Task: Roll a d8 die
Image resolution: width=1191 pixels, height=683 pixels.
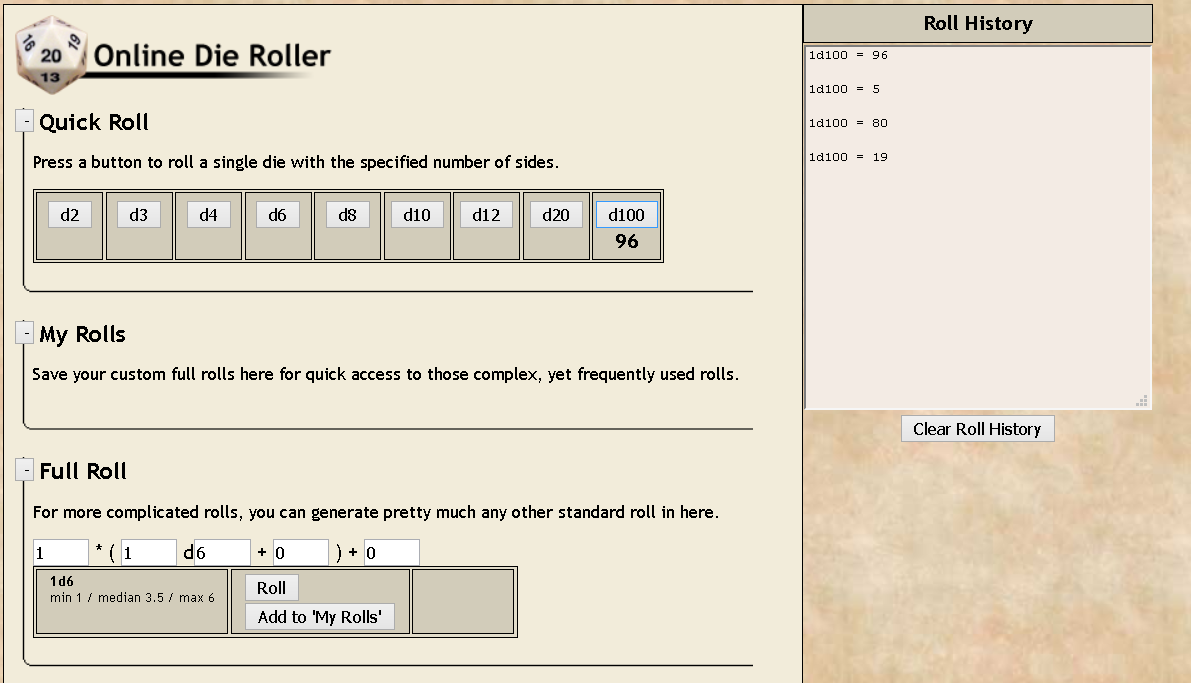Action: (x=347, y=215)
